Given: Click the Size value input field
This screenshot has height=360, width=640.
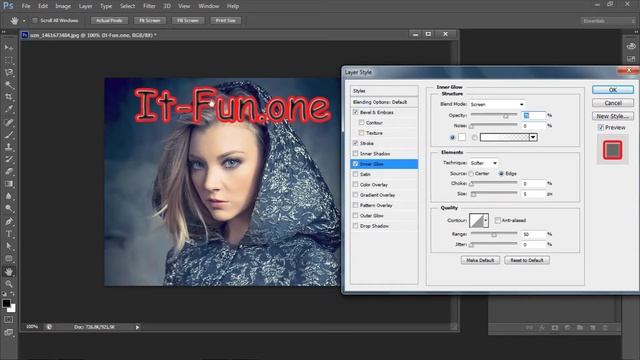Looking at the screenshot, I should tap(533, 194).
